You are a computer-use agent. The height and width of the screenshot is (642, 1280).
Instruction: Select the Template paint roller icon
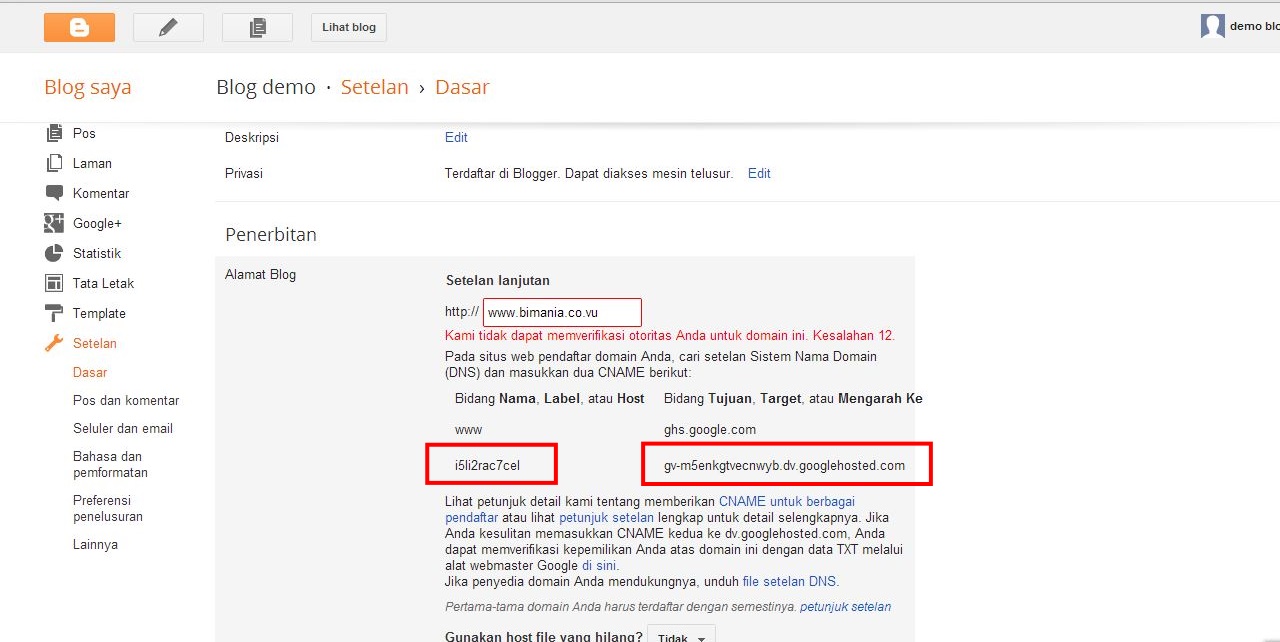pos(54,313)
